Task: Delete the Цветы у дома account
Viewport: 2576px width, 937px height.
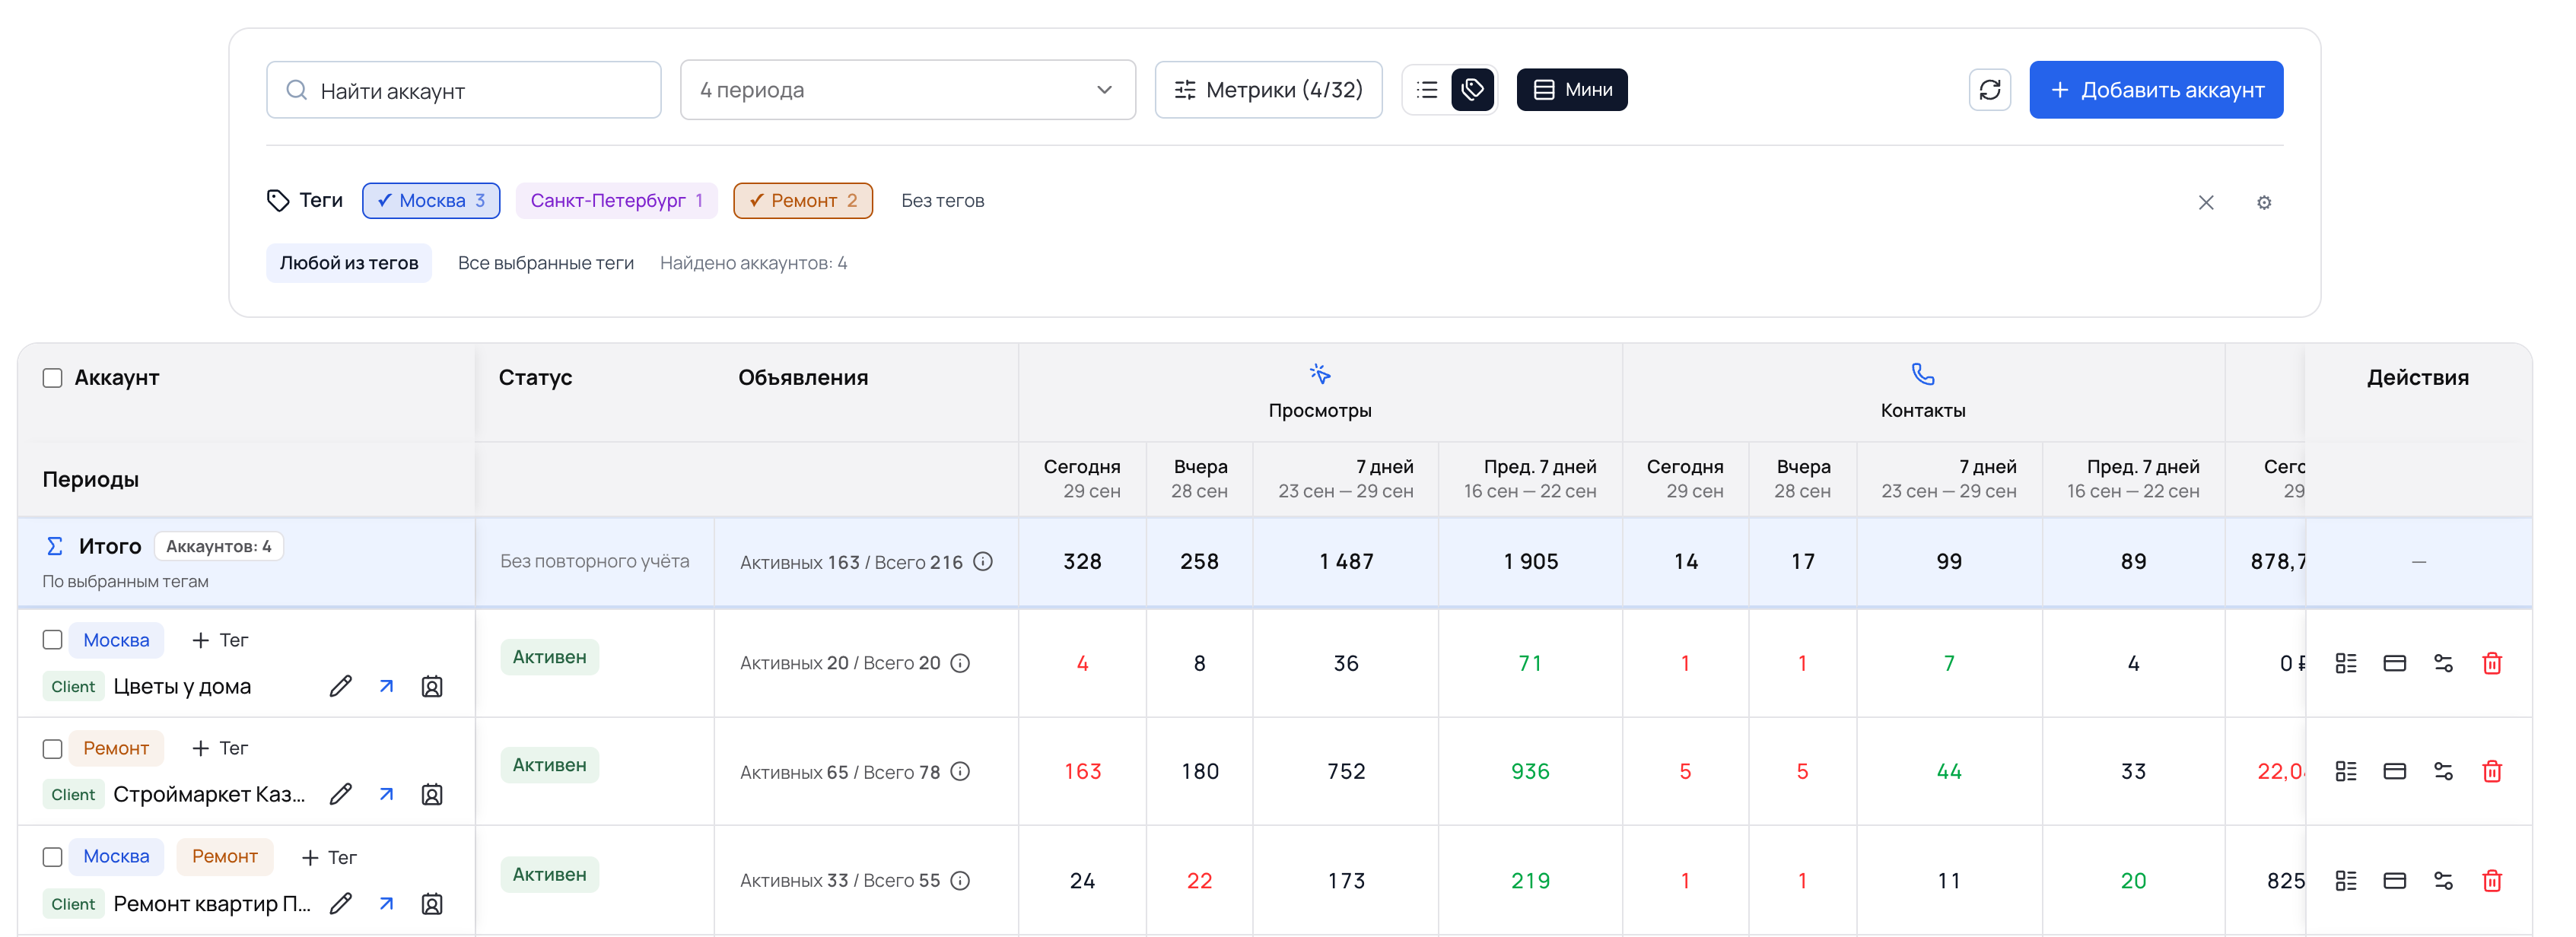Action: point(2491,663)
